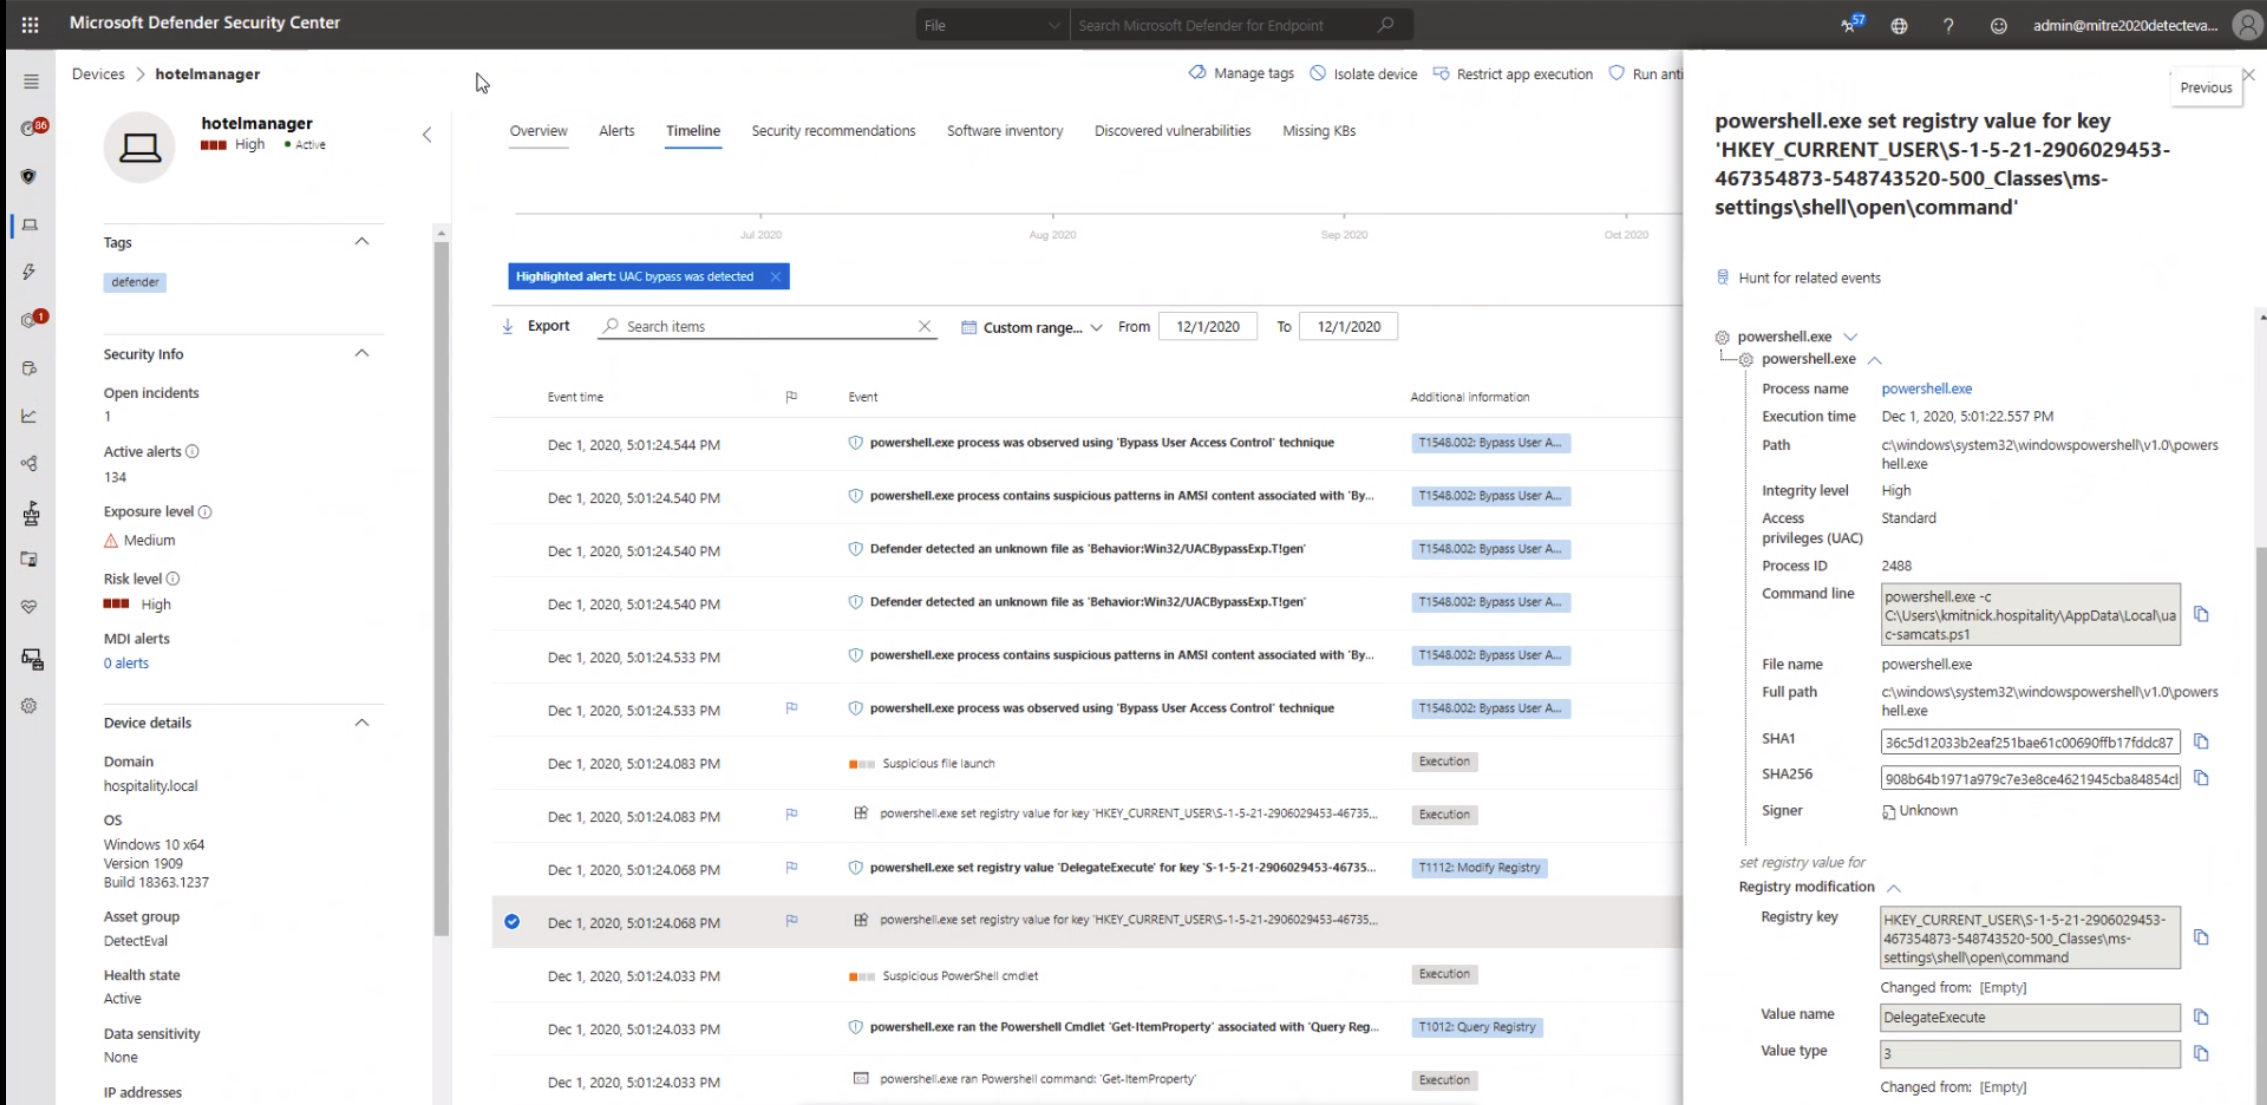Open the lightning bolt sidebar icon
This screenshot has height=1105, width=2267.
(x=29, y=272)
